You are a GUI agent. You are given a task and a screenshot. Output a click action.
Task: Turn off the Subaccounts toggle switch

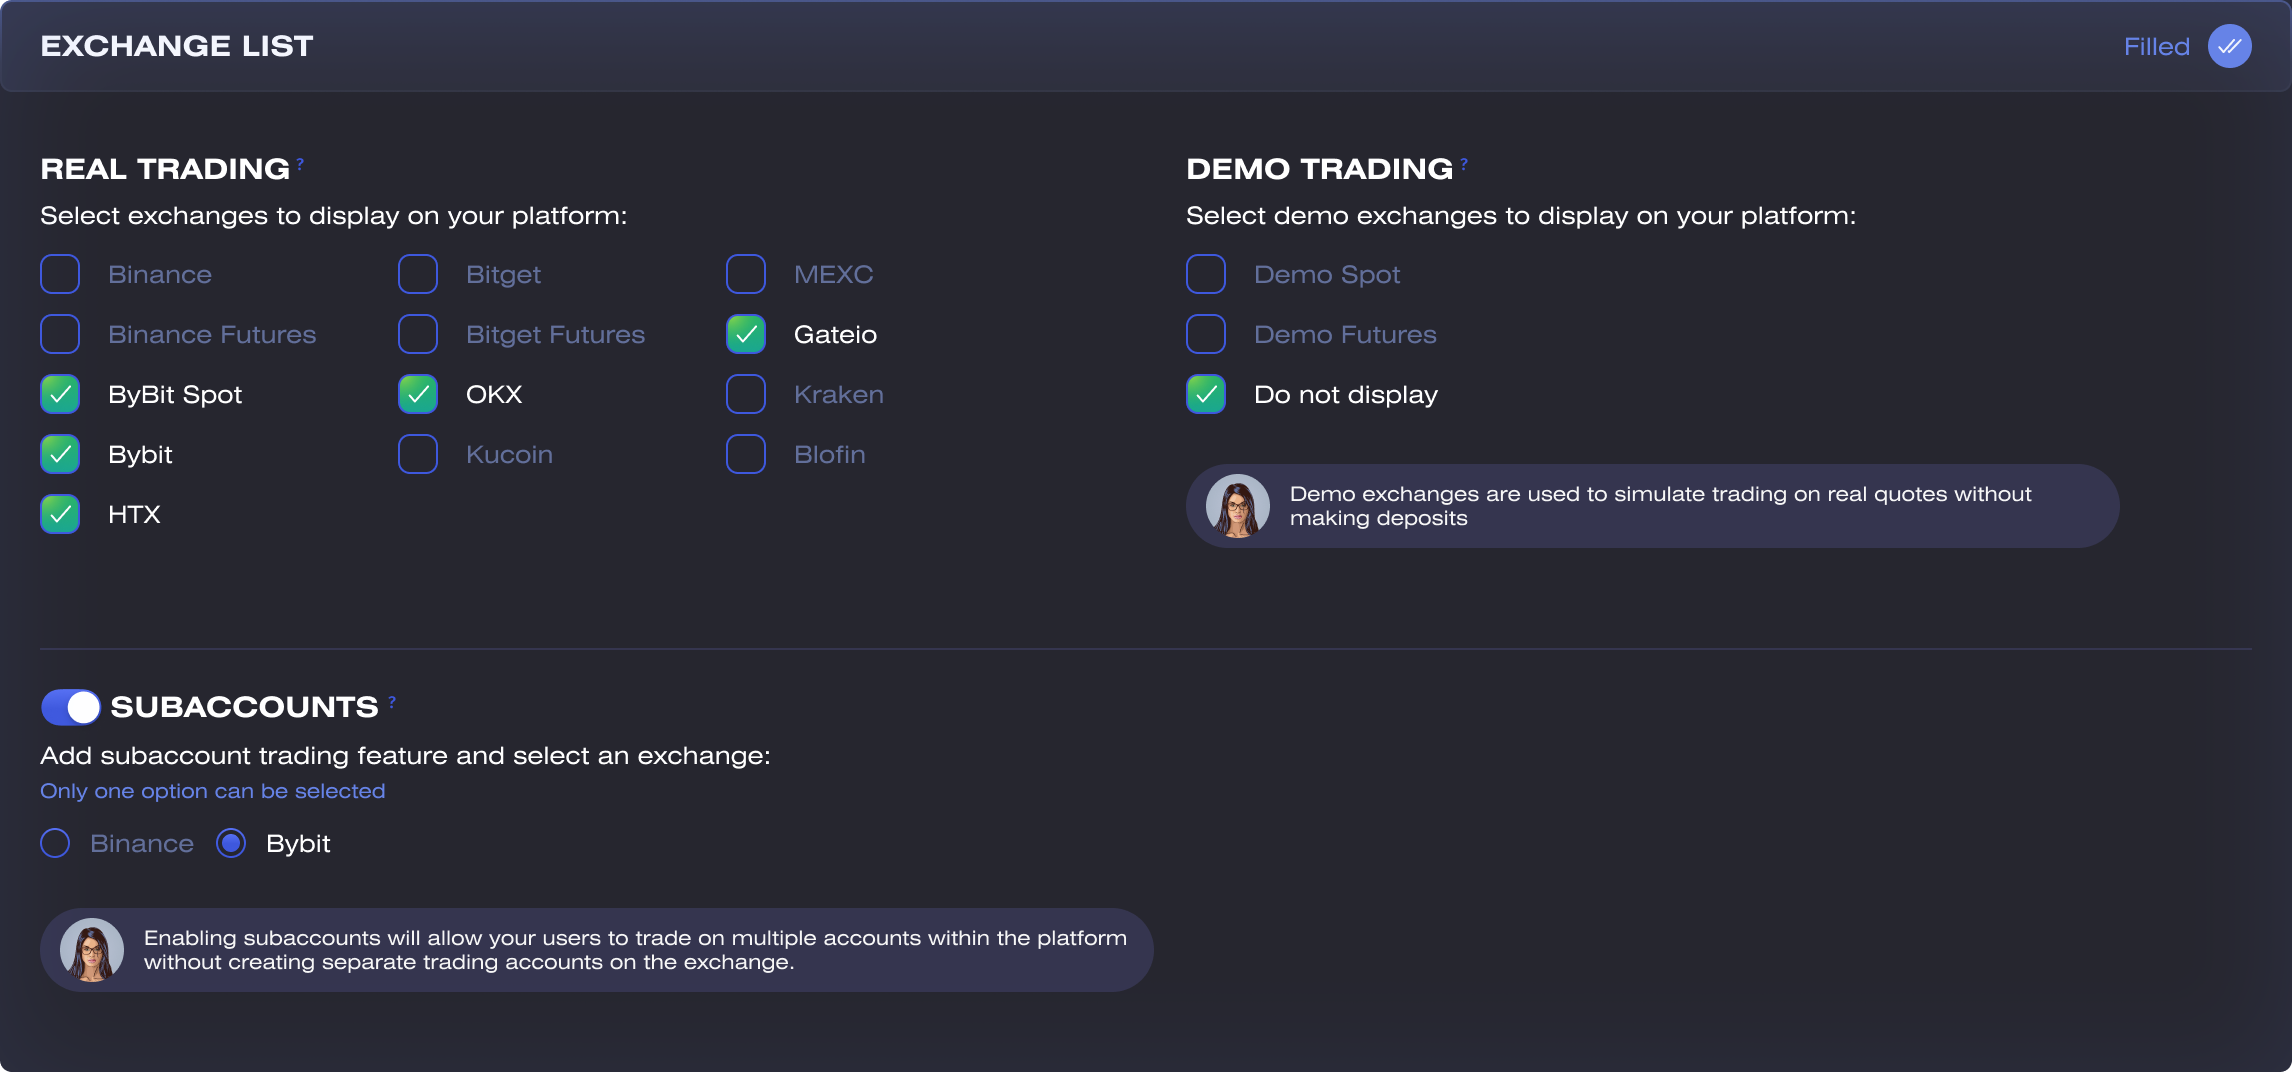tap(71, 707)
